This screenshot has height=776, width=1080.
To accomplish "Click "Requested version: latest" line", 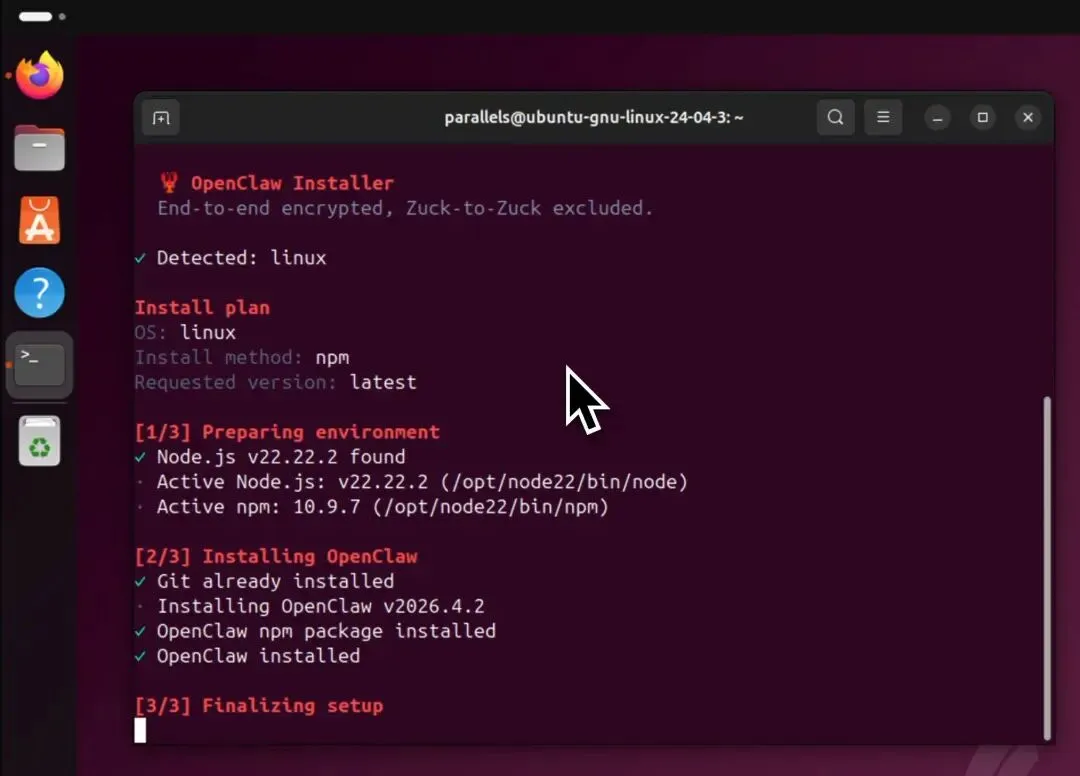I will tap(276, 382).
